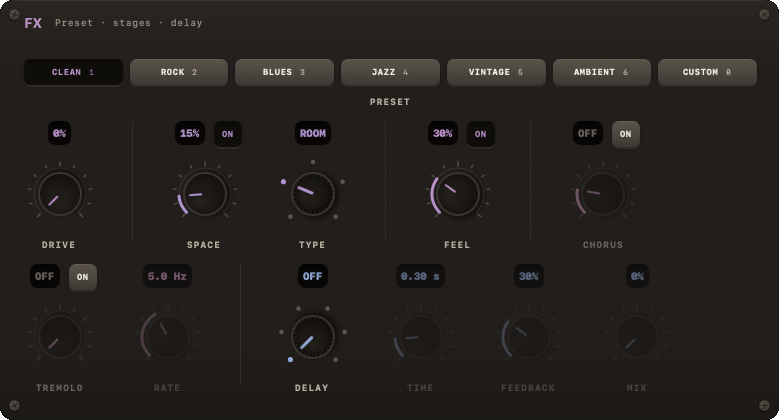Load the CUSTOM 0 preset
The image size is (779, 420).
[x=707, y=72]
